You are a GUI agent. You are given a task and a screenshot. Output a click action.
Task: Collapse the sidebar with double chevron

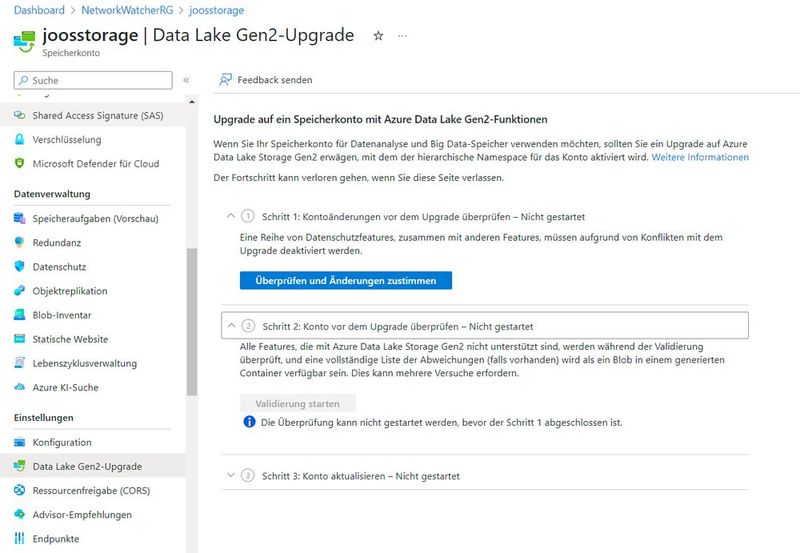click(x=186, y=80)
